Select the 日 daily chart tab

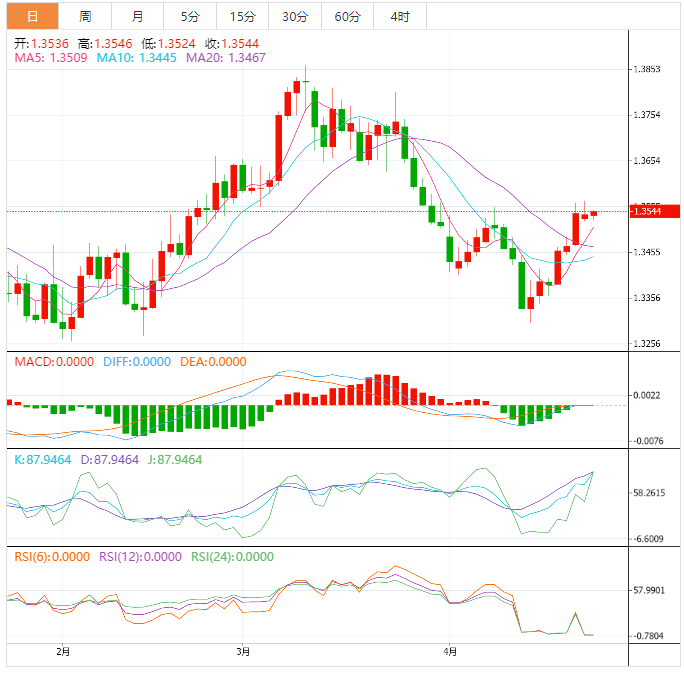point(32,16)
